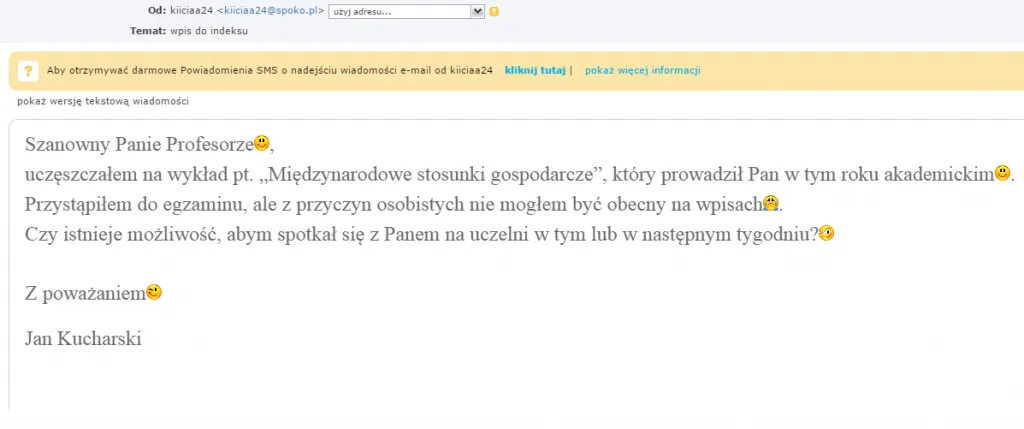Click 'pokaż wersję tekstową wiadomości'
This screenshot has height=429, width=1024.
103,101
